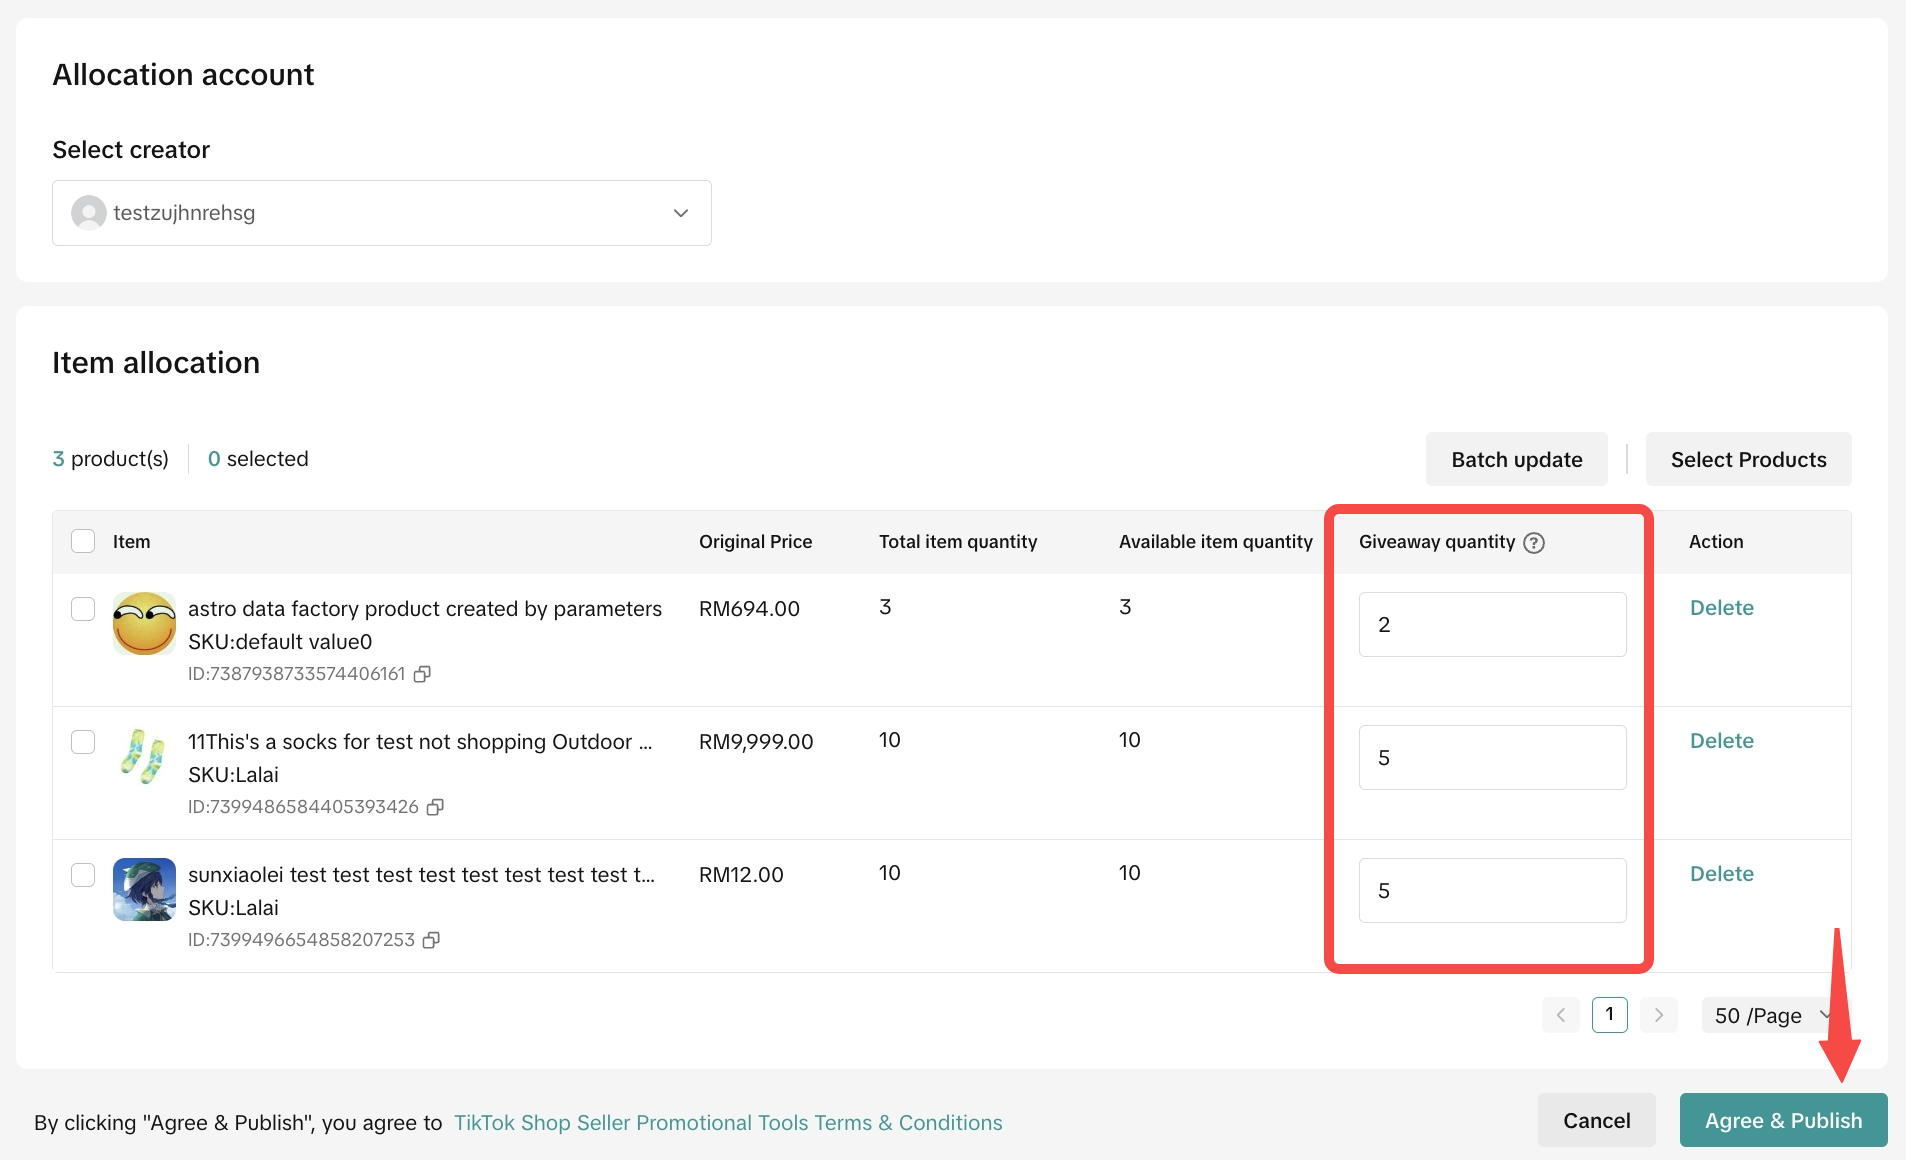1906x1160 pixels.
Task: Delete the socks product row
Action: [1721, 741]
